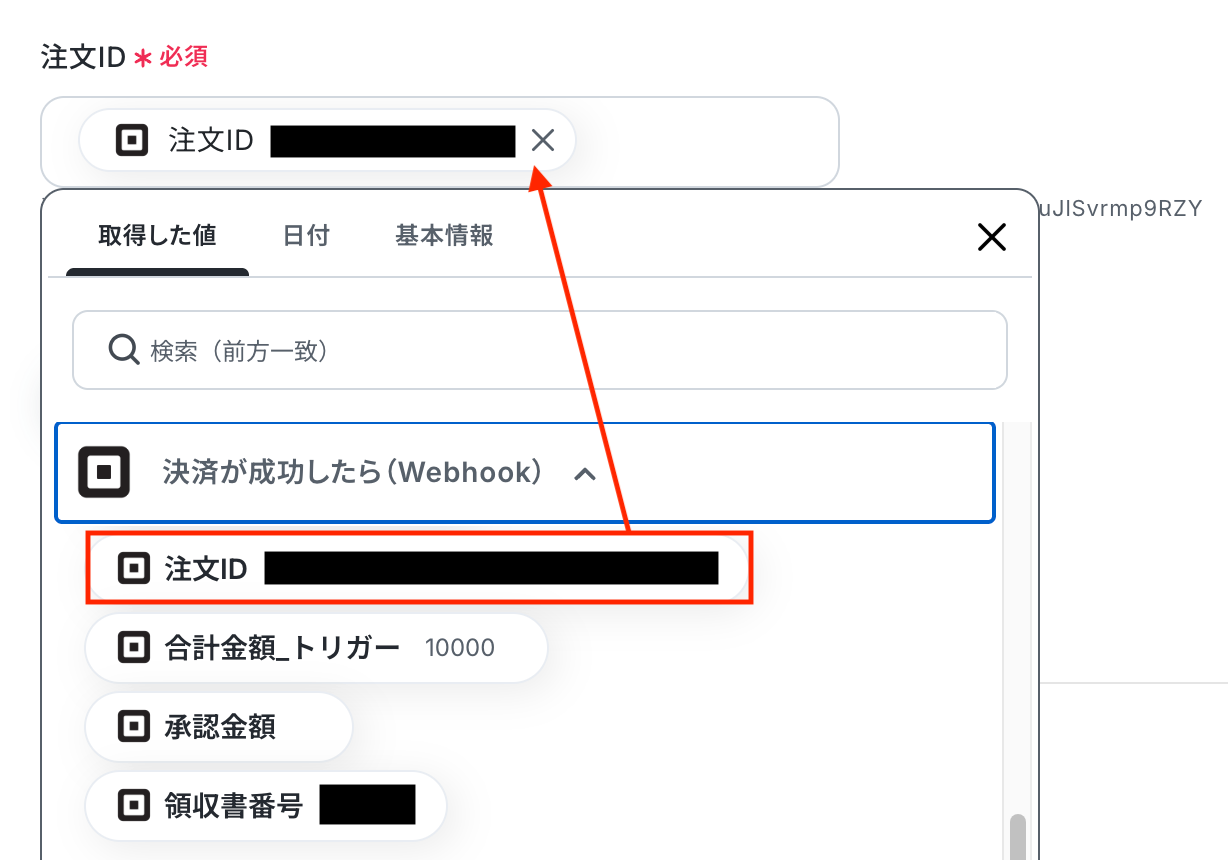Collapse 決済が成功したら(Webhook) chevron
Image resolution: width=1228 pixels, height=860 pixels.
point(585,474)
